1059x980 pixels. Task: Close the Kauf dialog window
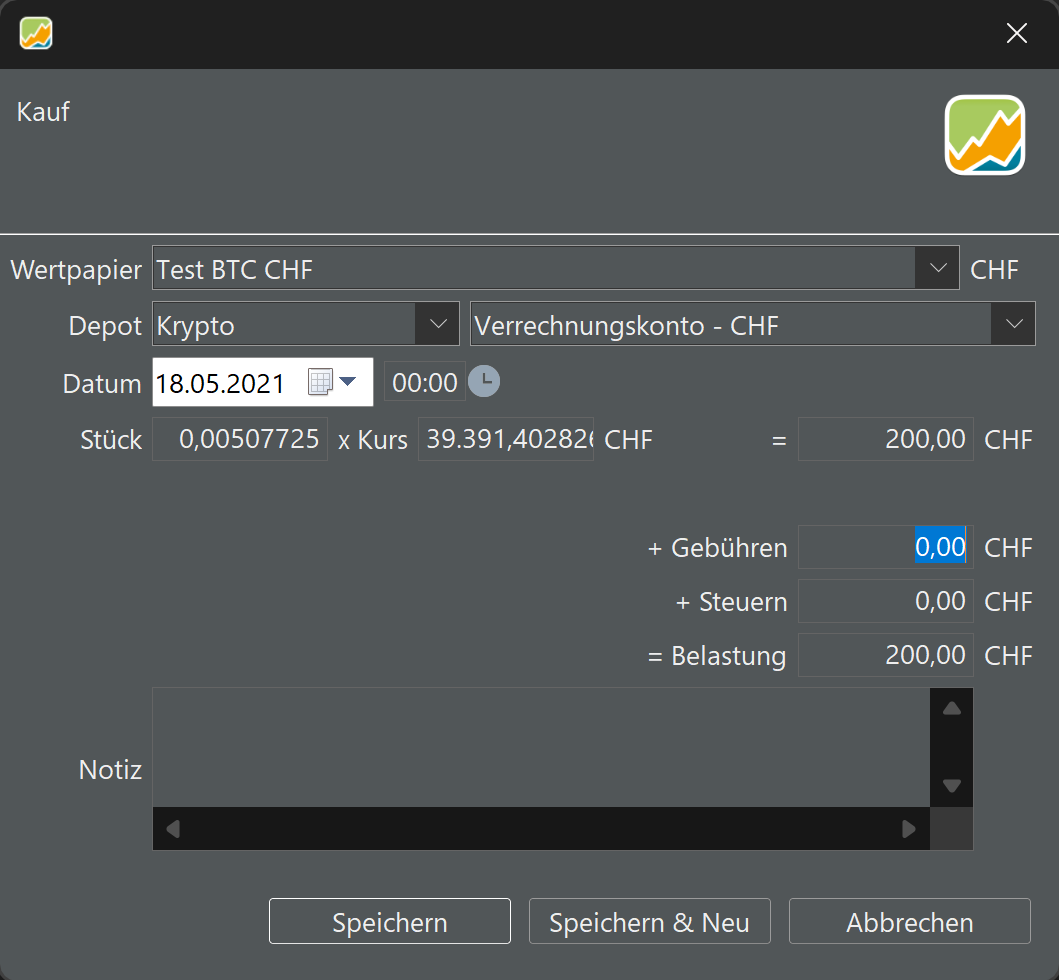pyautogui.click(x=1016, y=34)
